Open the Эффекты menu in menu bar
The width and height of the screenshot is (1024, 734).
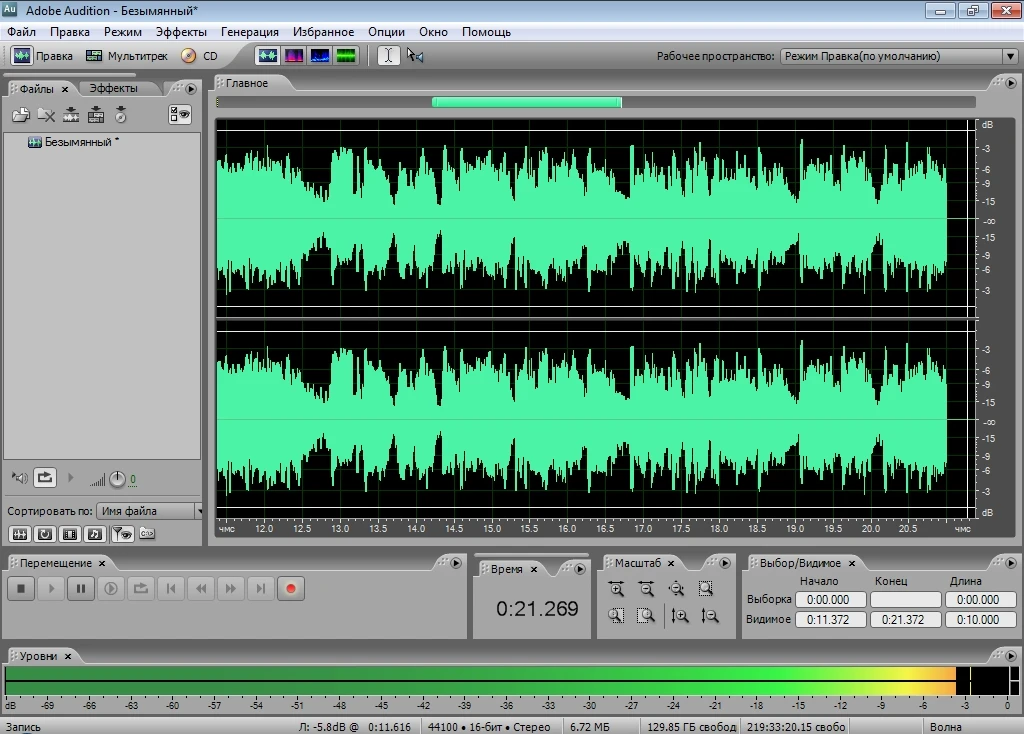tap(181, 31)
